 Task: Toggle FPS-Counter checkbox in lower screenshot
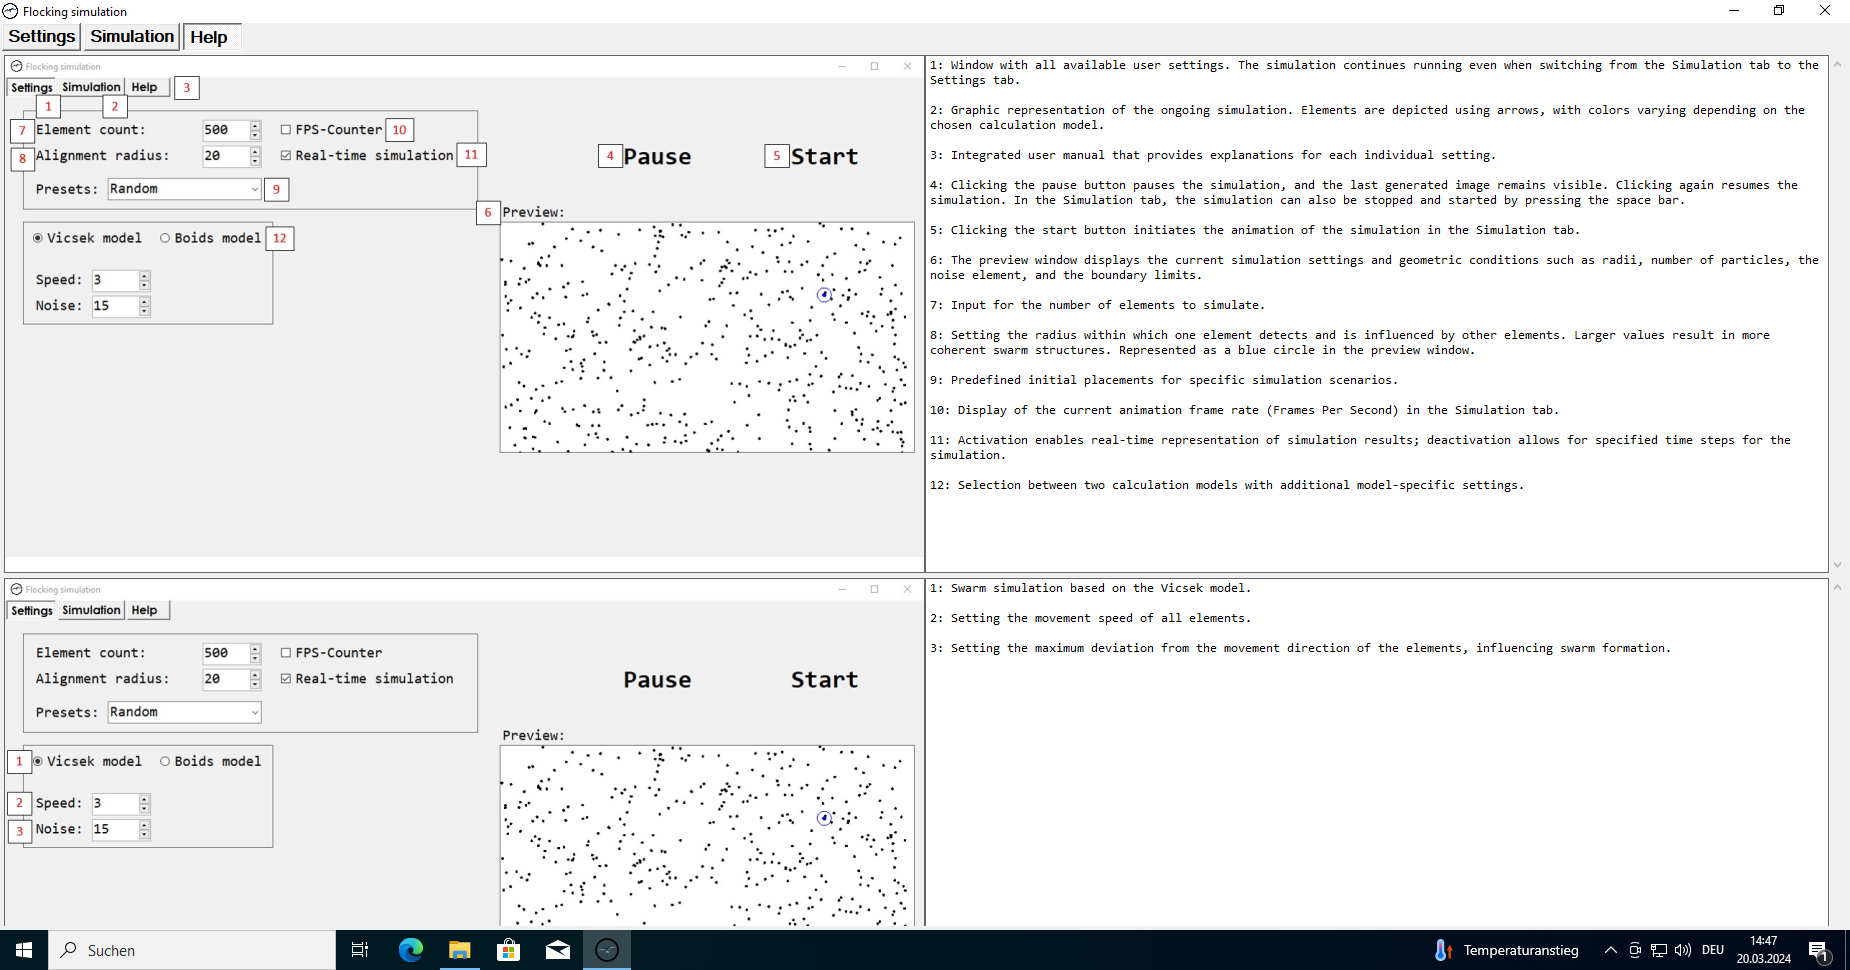286,653
